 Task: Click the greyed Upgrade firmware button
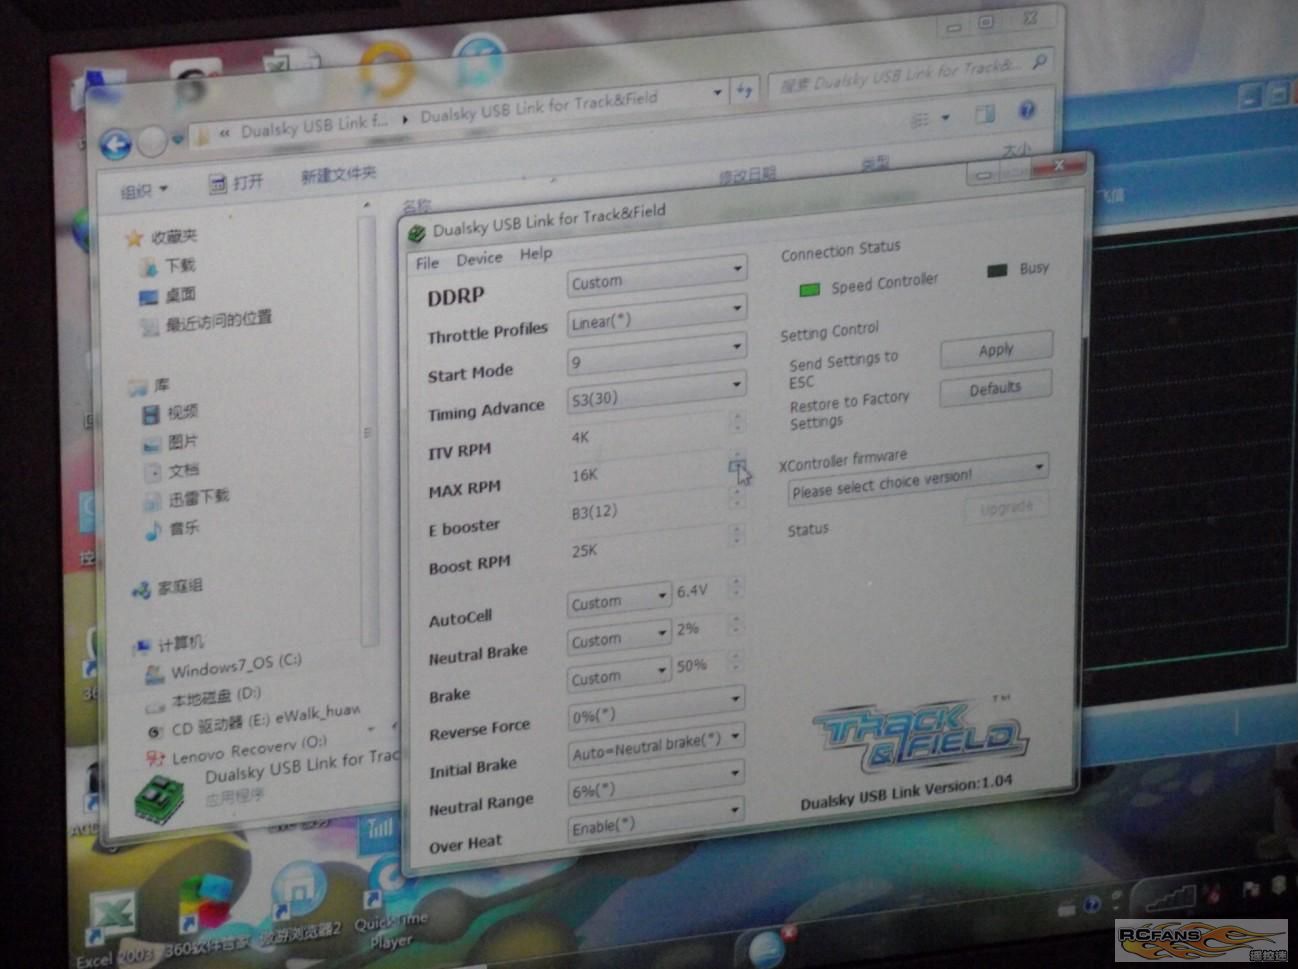coord(1006,507)
